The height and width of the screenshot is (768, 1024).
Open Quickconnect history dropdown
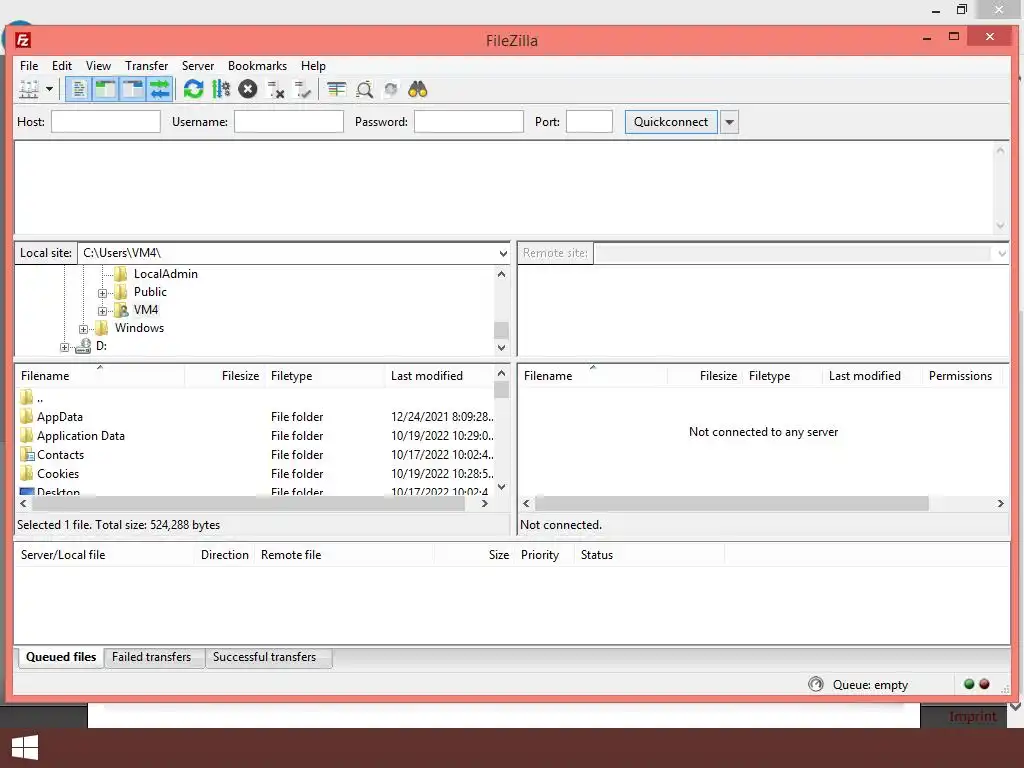pyautogui.click(x=729, y=121)
